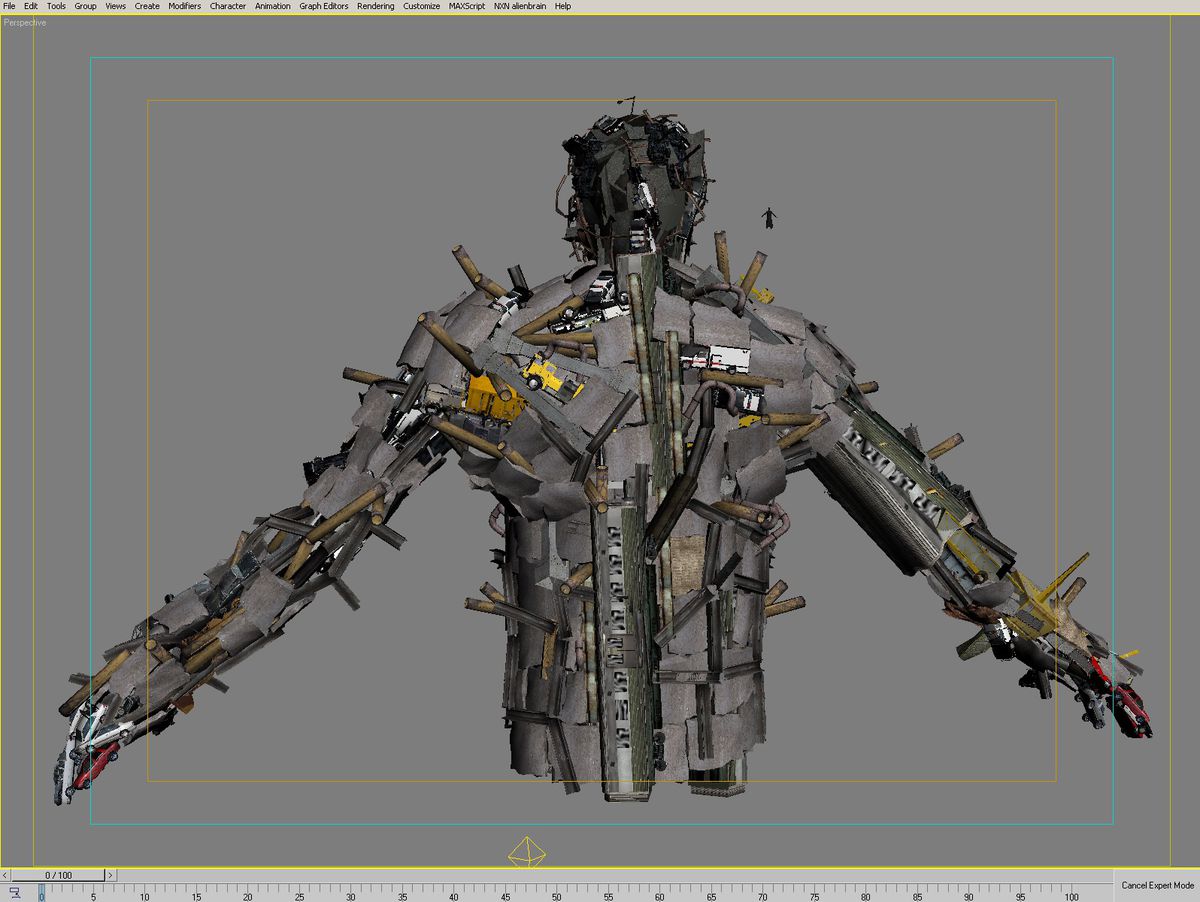Open the Character menu
1200x902 pixels.
(x=227, y=5)
